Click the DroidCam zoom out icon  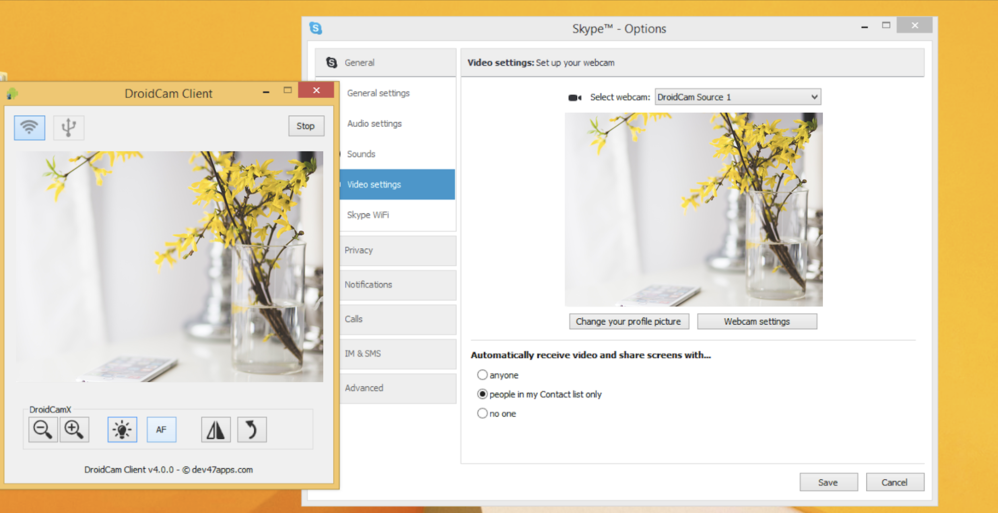(x=43, y=430)
